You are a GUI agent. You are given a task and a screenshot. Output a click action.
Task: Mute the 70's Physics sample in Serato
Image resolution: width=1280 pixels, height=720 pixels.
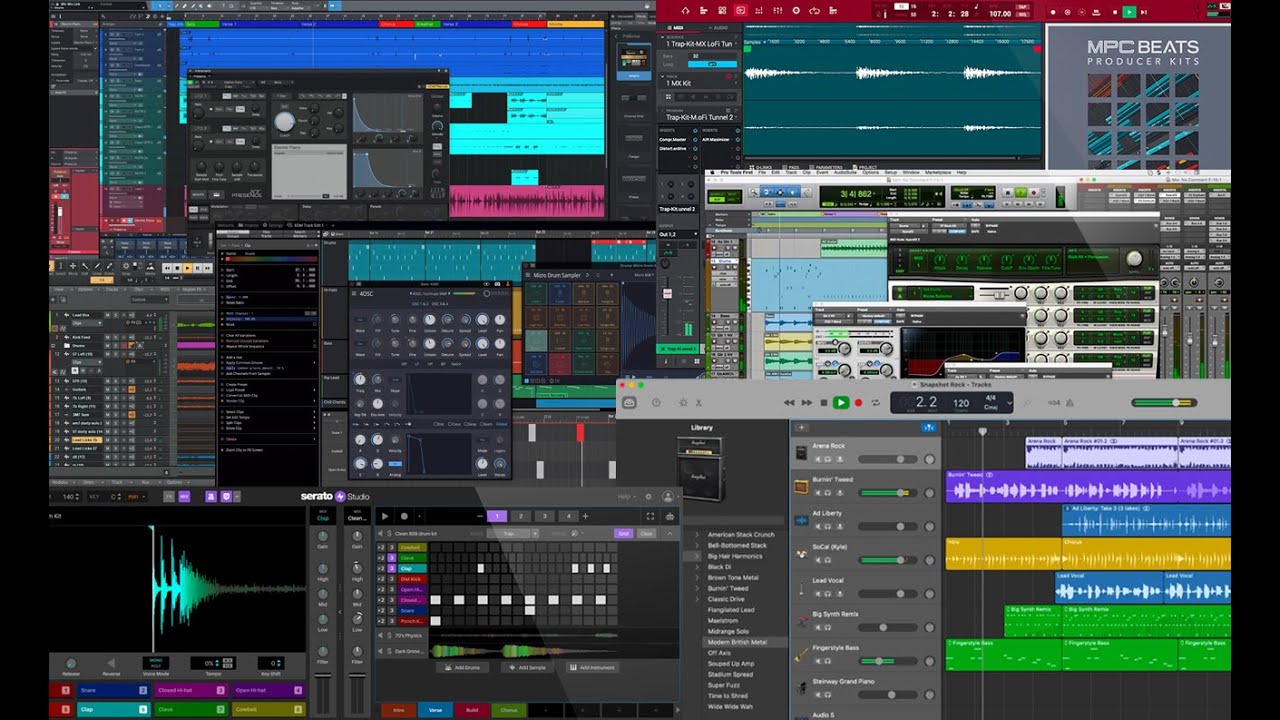(382, 635)
